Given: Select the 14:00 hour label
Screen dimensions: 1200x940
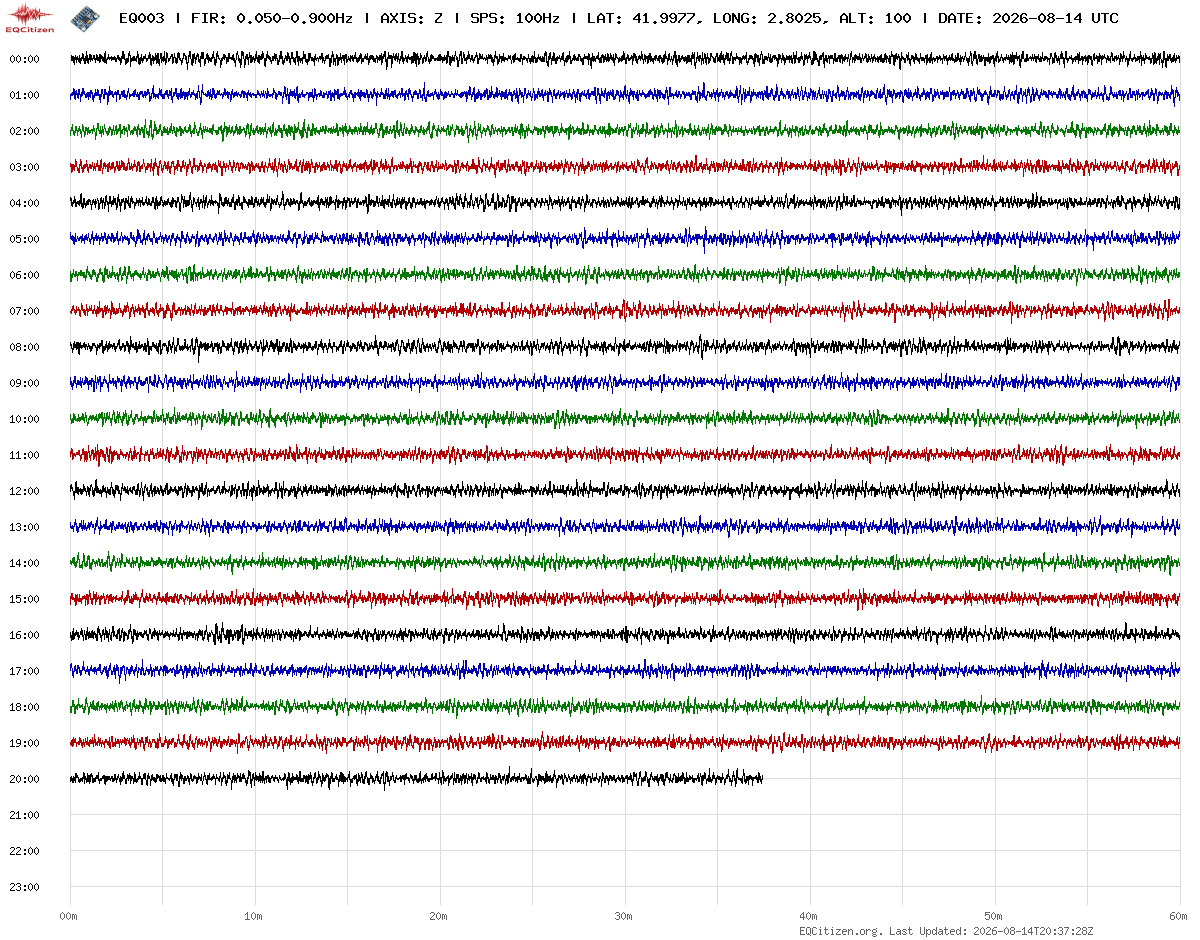Looking at the screenshot, I should (x=24, y=563).
